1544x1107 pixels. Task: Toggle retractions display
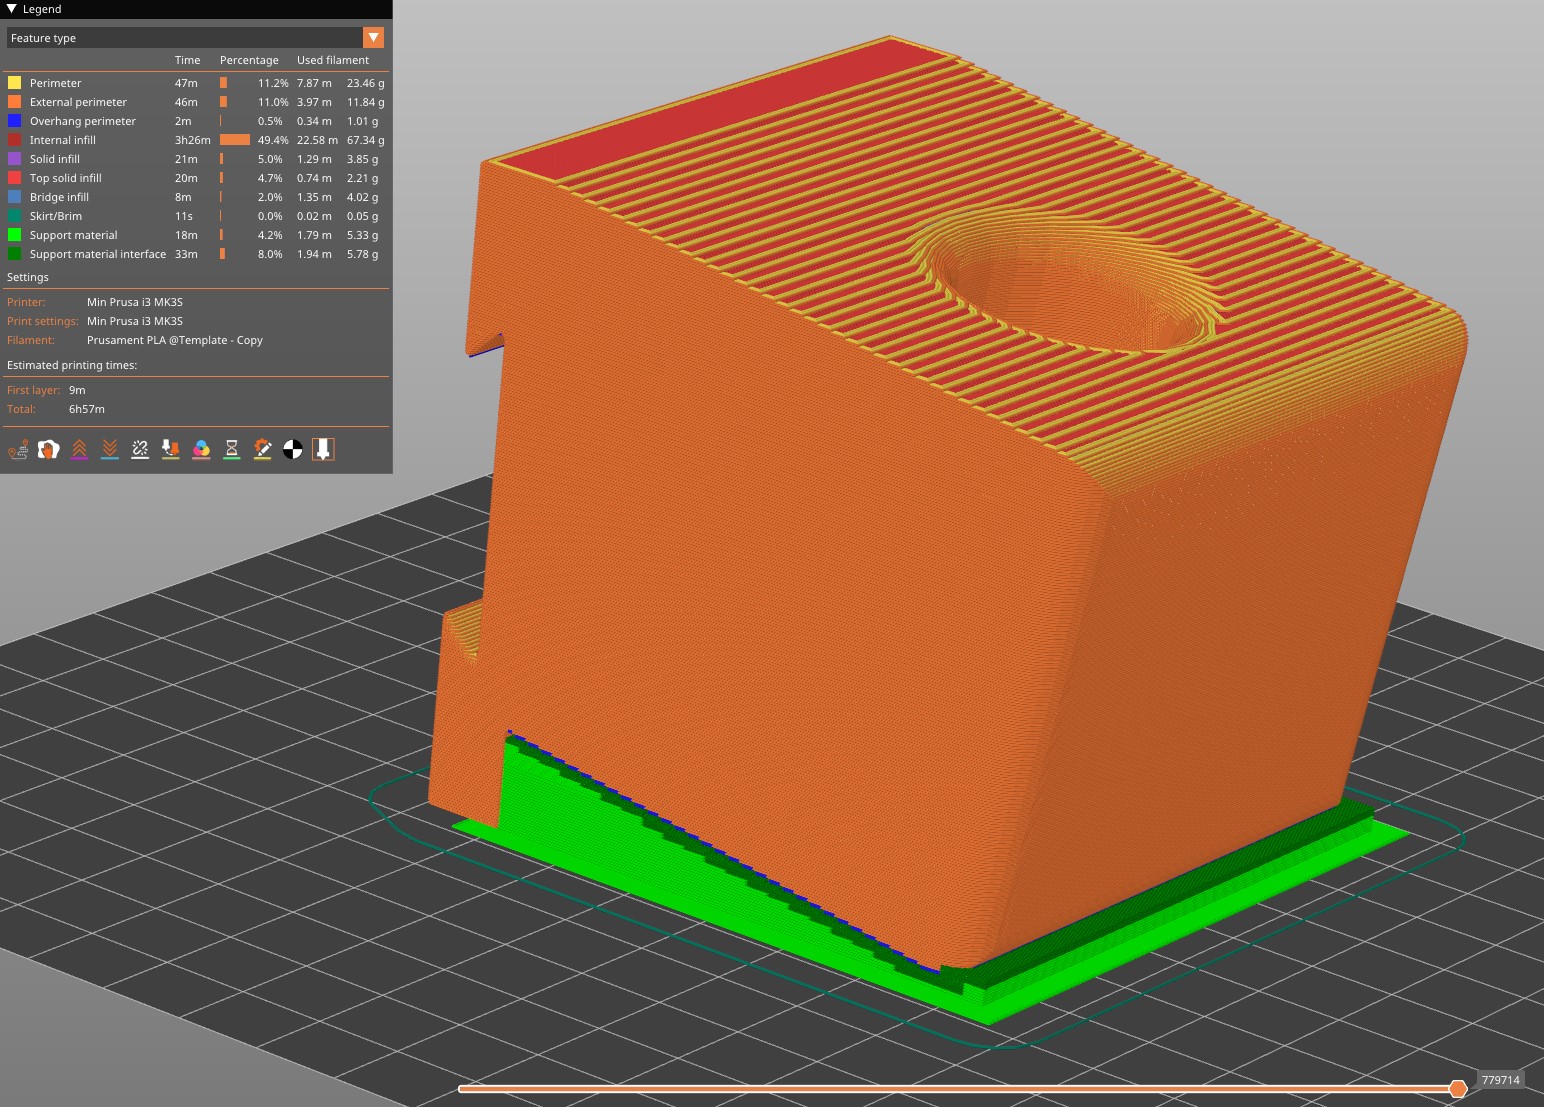pyautogui.click(x=79, y=449)
